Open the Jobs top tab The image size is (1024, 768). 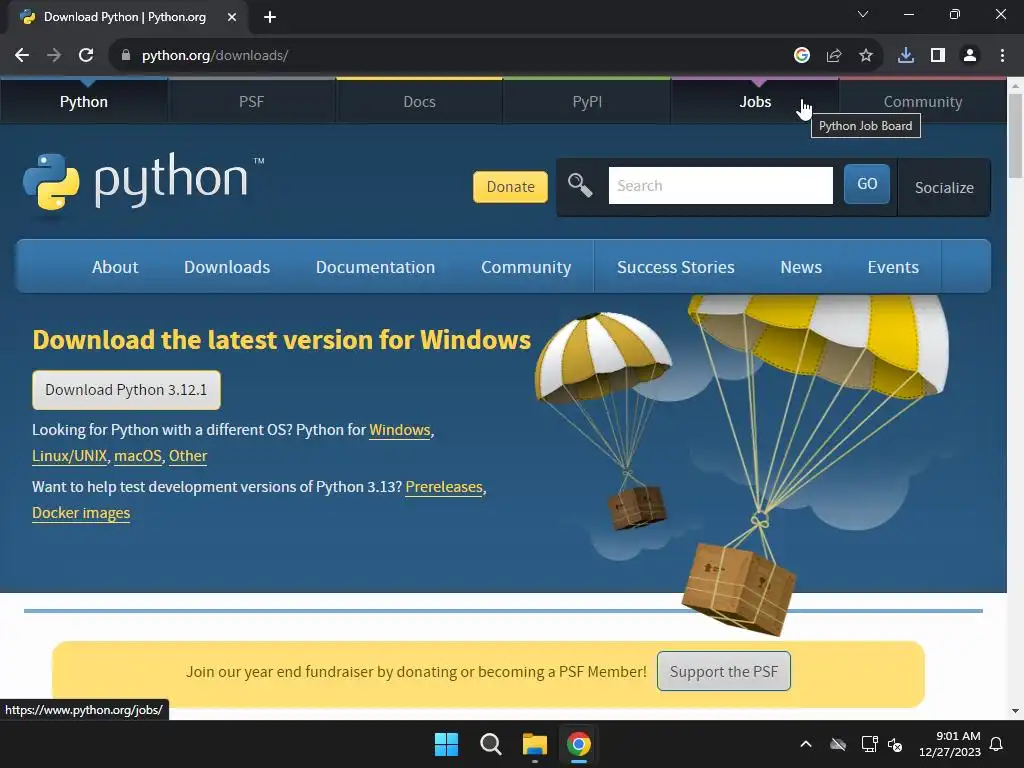click(755, 102)
